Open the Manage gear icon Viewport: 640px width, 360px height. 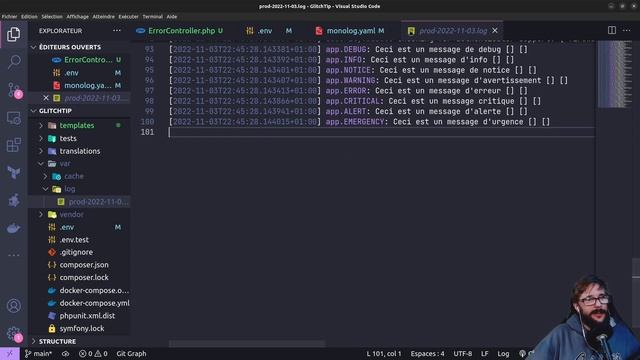[14, 334]
